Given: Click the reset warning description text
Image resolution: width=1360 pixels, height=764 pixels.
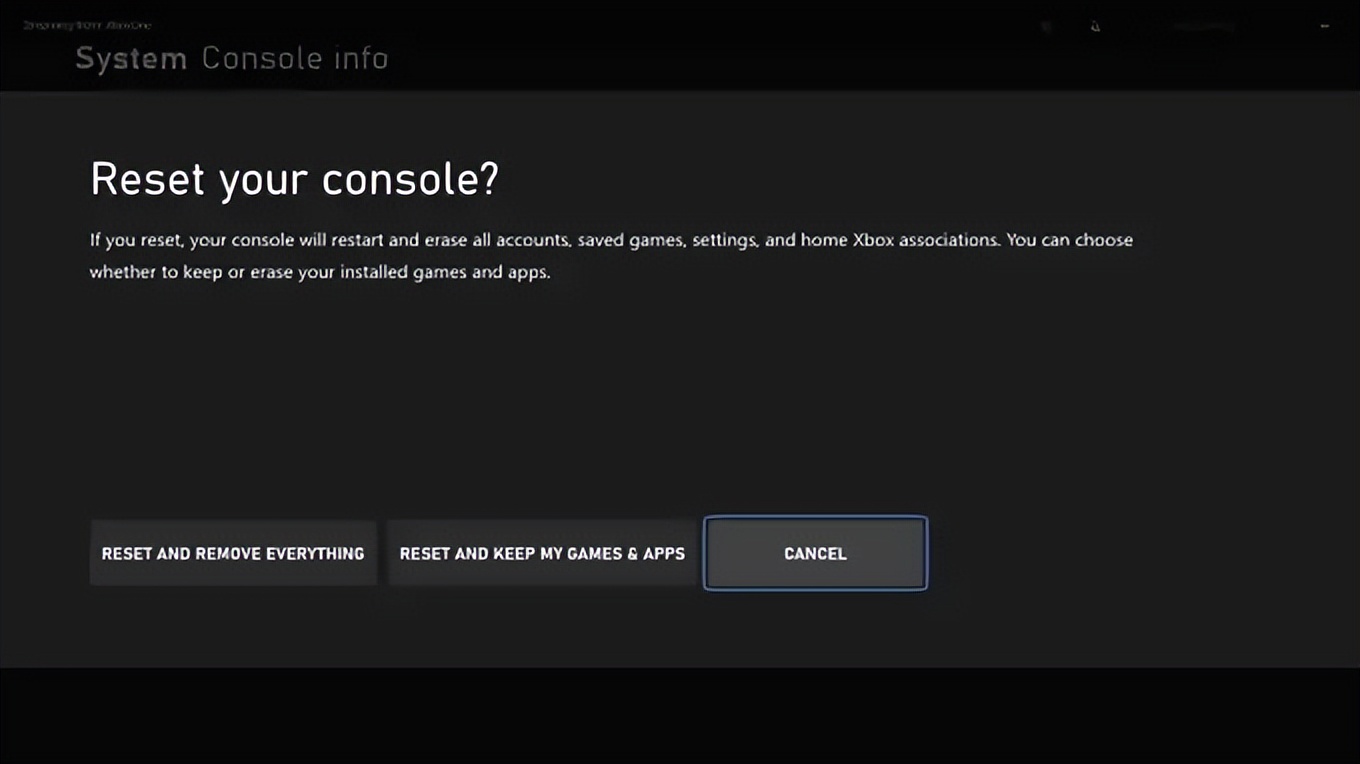Looking at the screenshot, I should click(611, 255).
